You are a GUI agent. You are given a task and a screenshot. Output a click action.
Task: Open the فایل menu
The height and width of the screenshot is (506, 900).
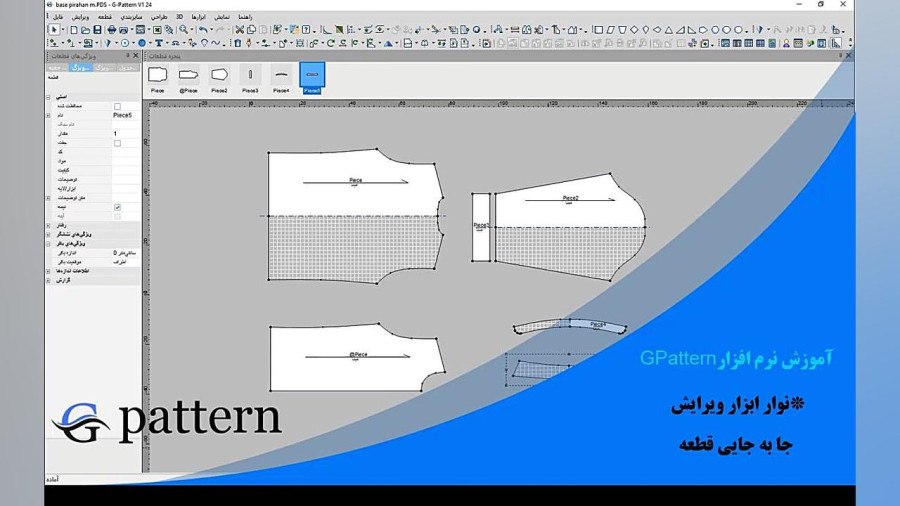58,17
